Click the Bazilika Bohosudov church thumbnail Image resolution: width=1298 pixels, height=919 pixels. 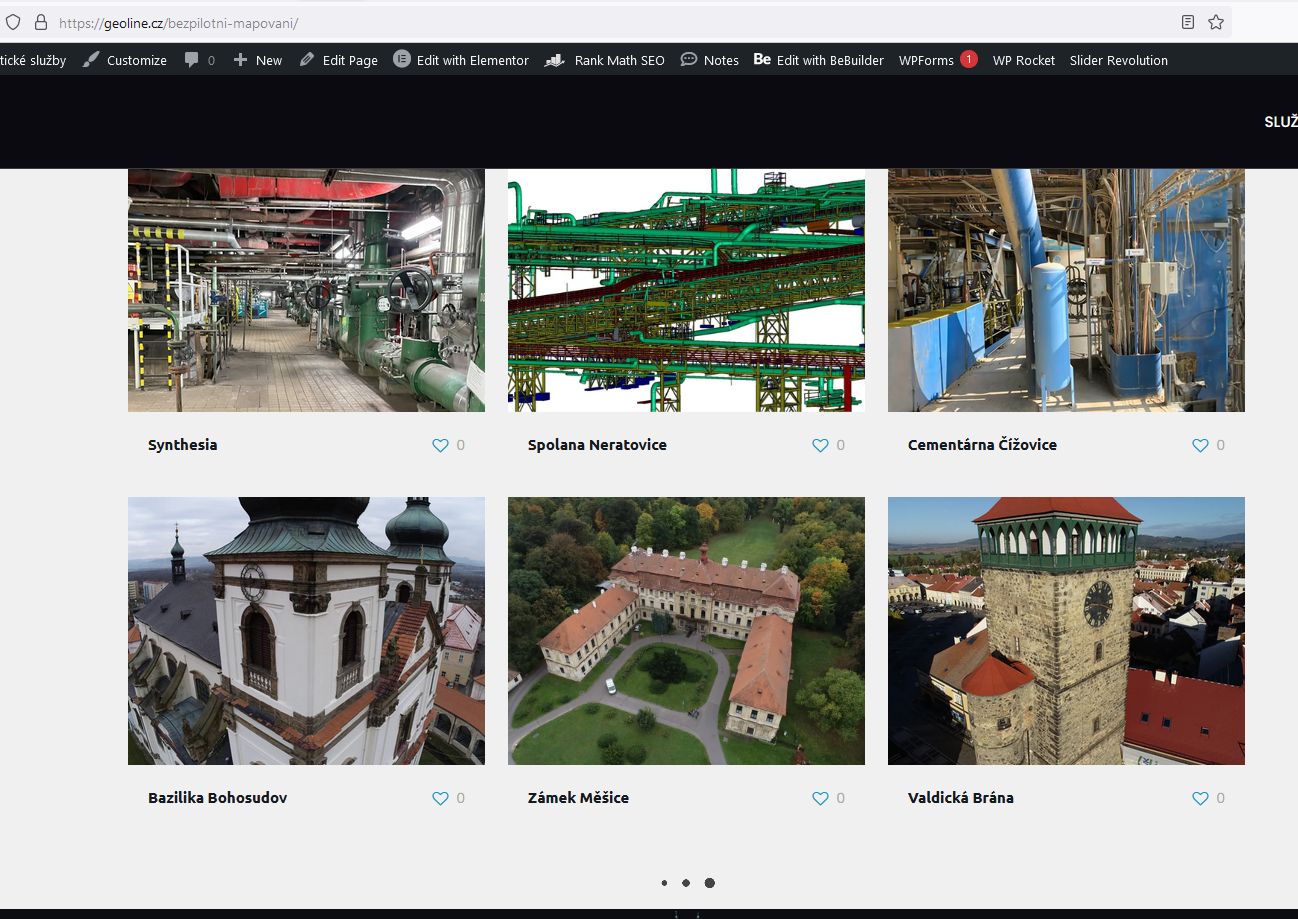tap(306, 631)
